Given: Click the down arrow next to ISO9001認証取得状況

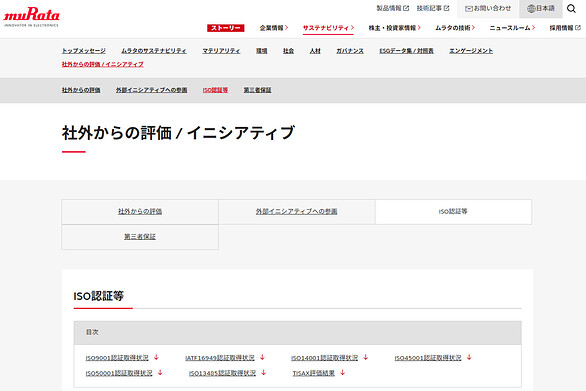Looking at the screenshot, I should coord(156,357).
